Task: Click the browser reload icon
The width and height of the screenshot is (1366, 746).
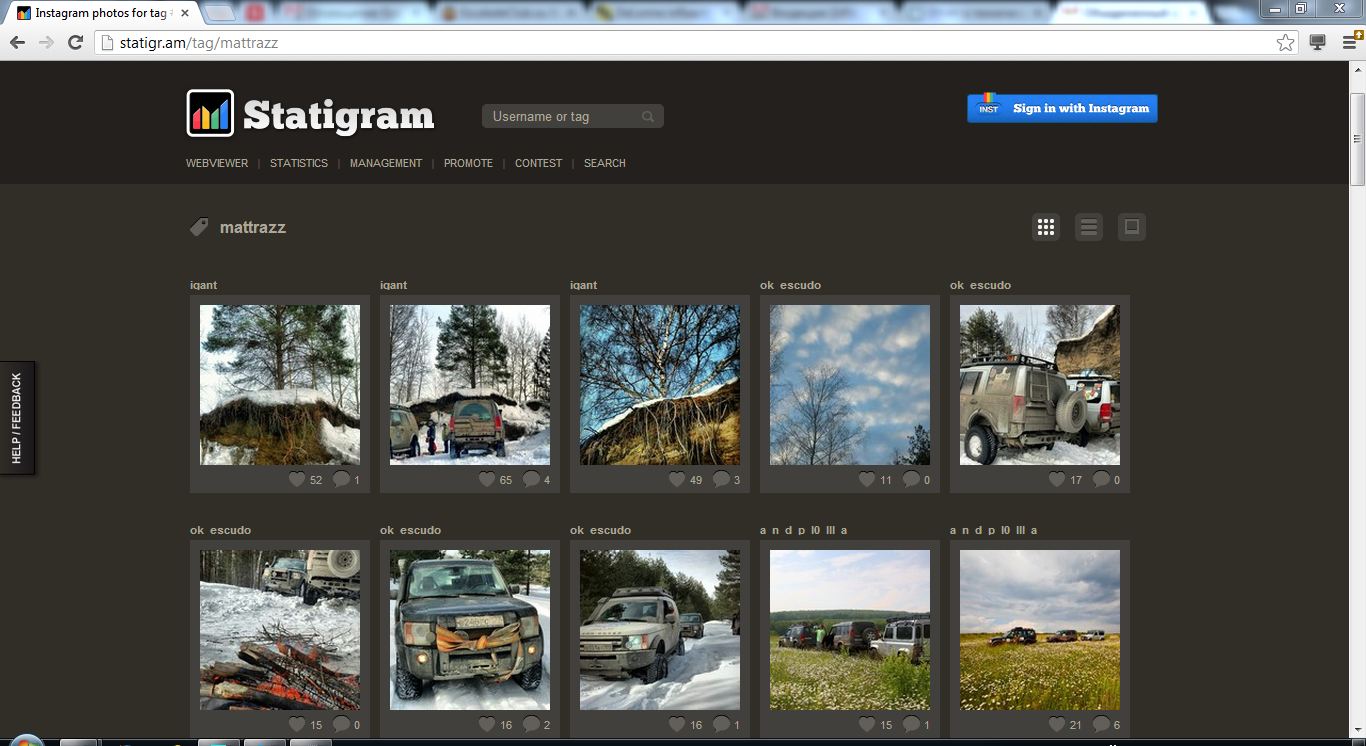Action: pyautogui.click(x=75, y=43)
